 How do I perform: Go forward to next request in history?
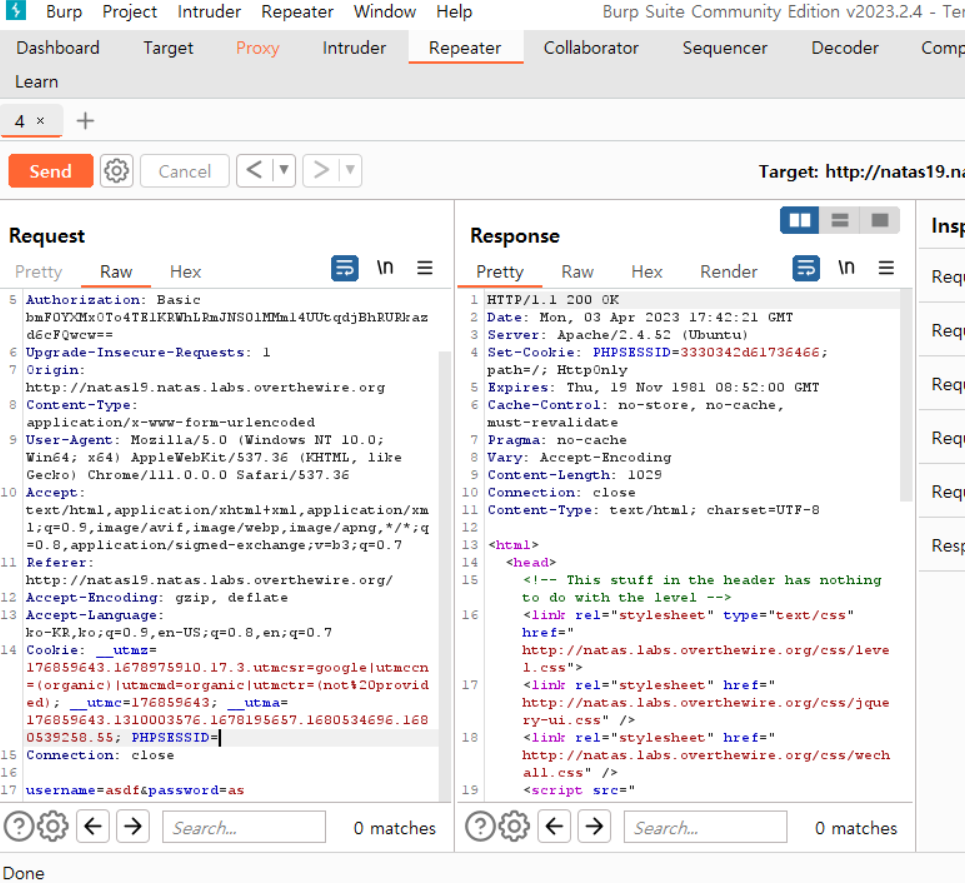tap(321, 170)
